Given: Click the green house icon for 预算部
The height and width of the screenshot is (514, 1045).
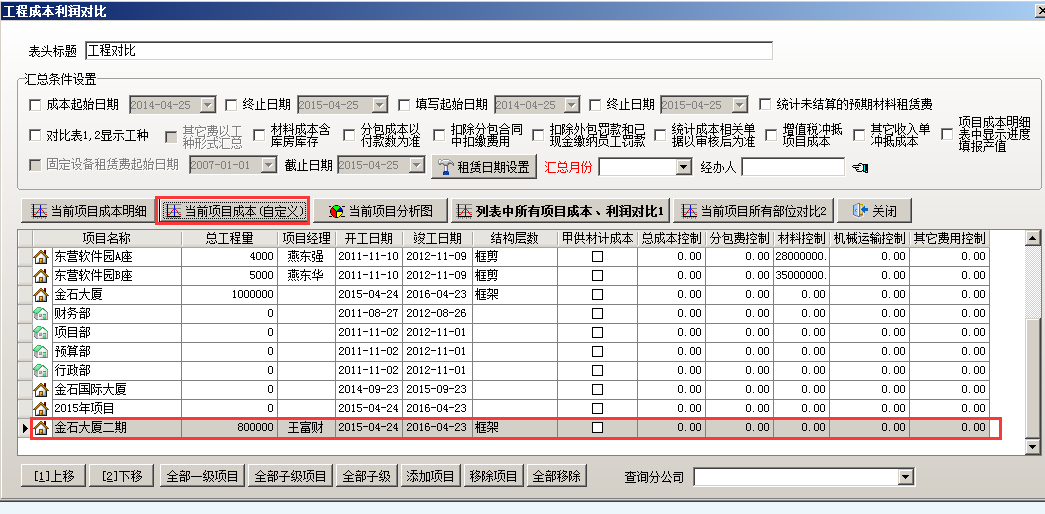Looking at the screenshot, I should [x=41, y=351].
